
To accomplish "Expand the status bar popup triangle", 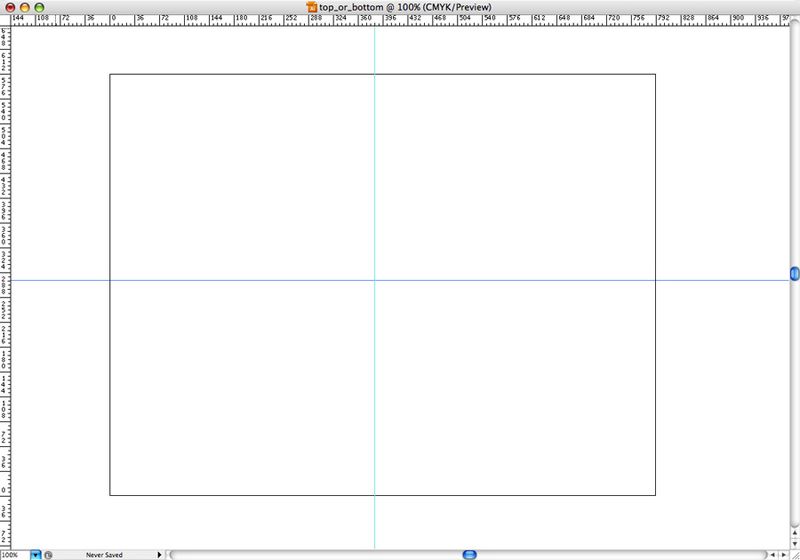I will coord(159,554).
